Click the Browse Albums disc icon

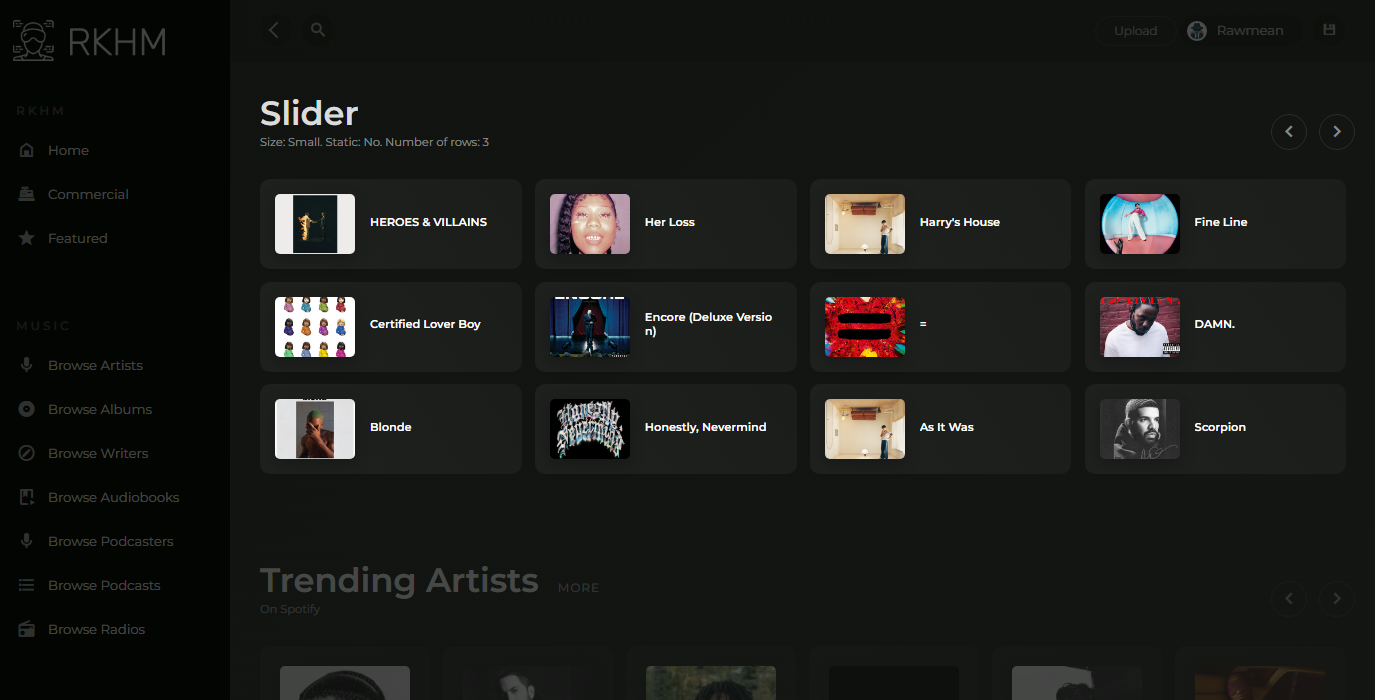(x=27, y=409)
